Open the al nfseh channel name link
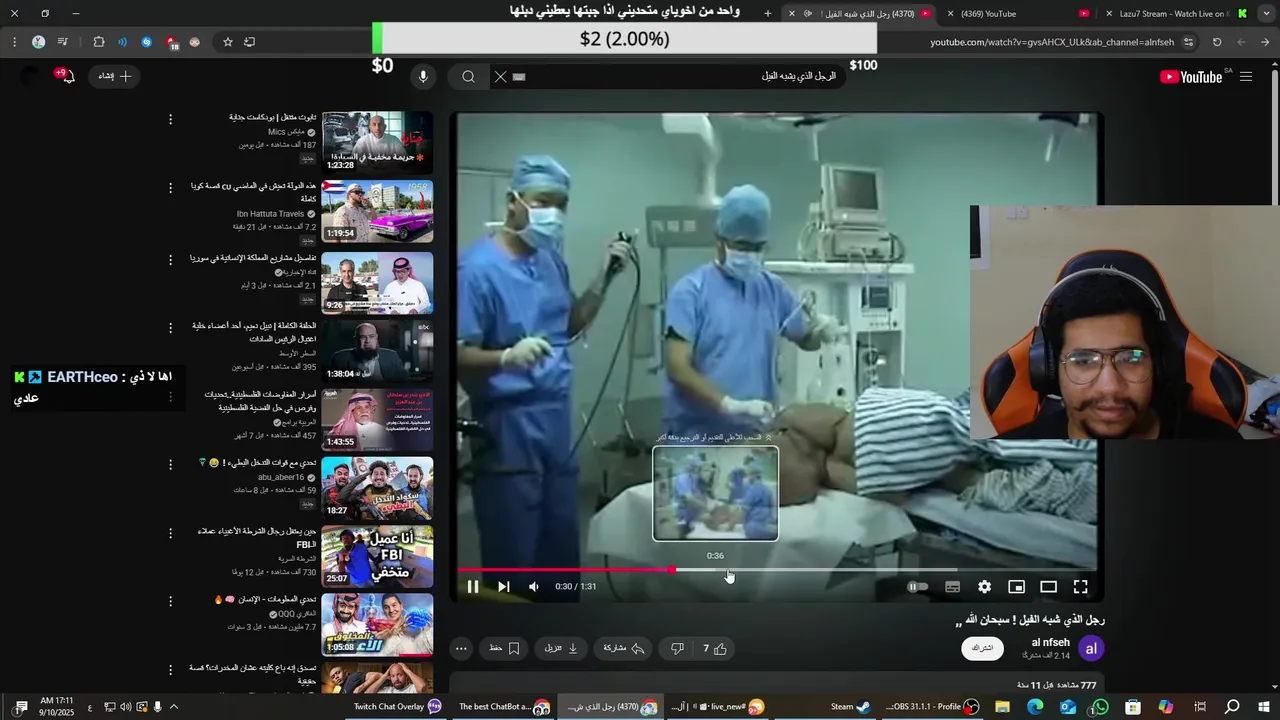This screenshot has height=720, width=1280. (1050, 642)
